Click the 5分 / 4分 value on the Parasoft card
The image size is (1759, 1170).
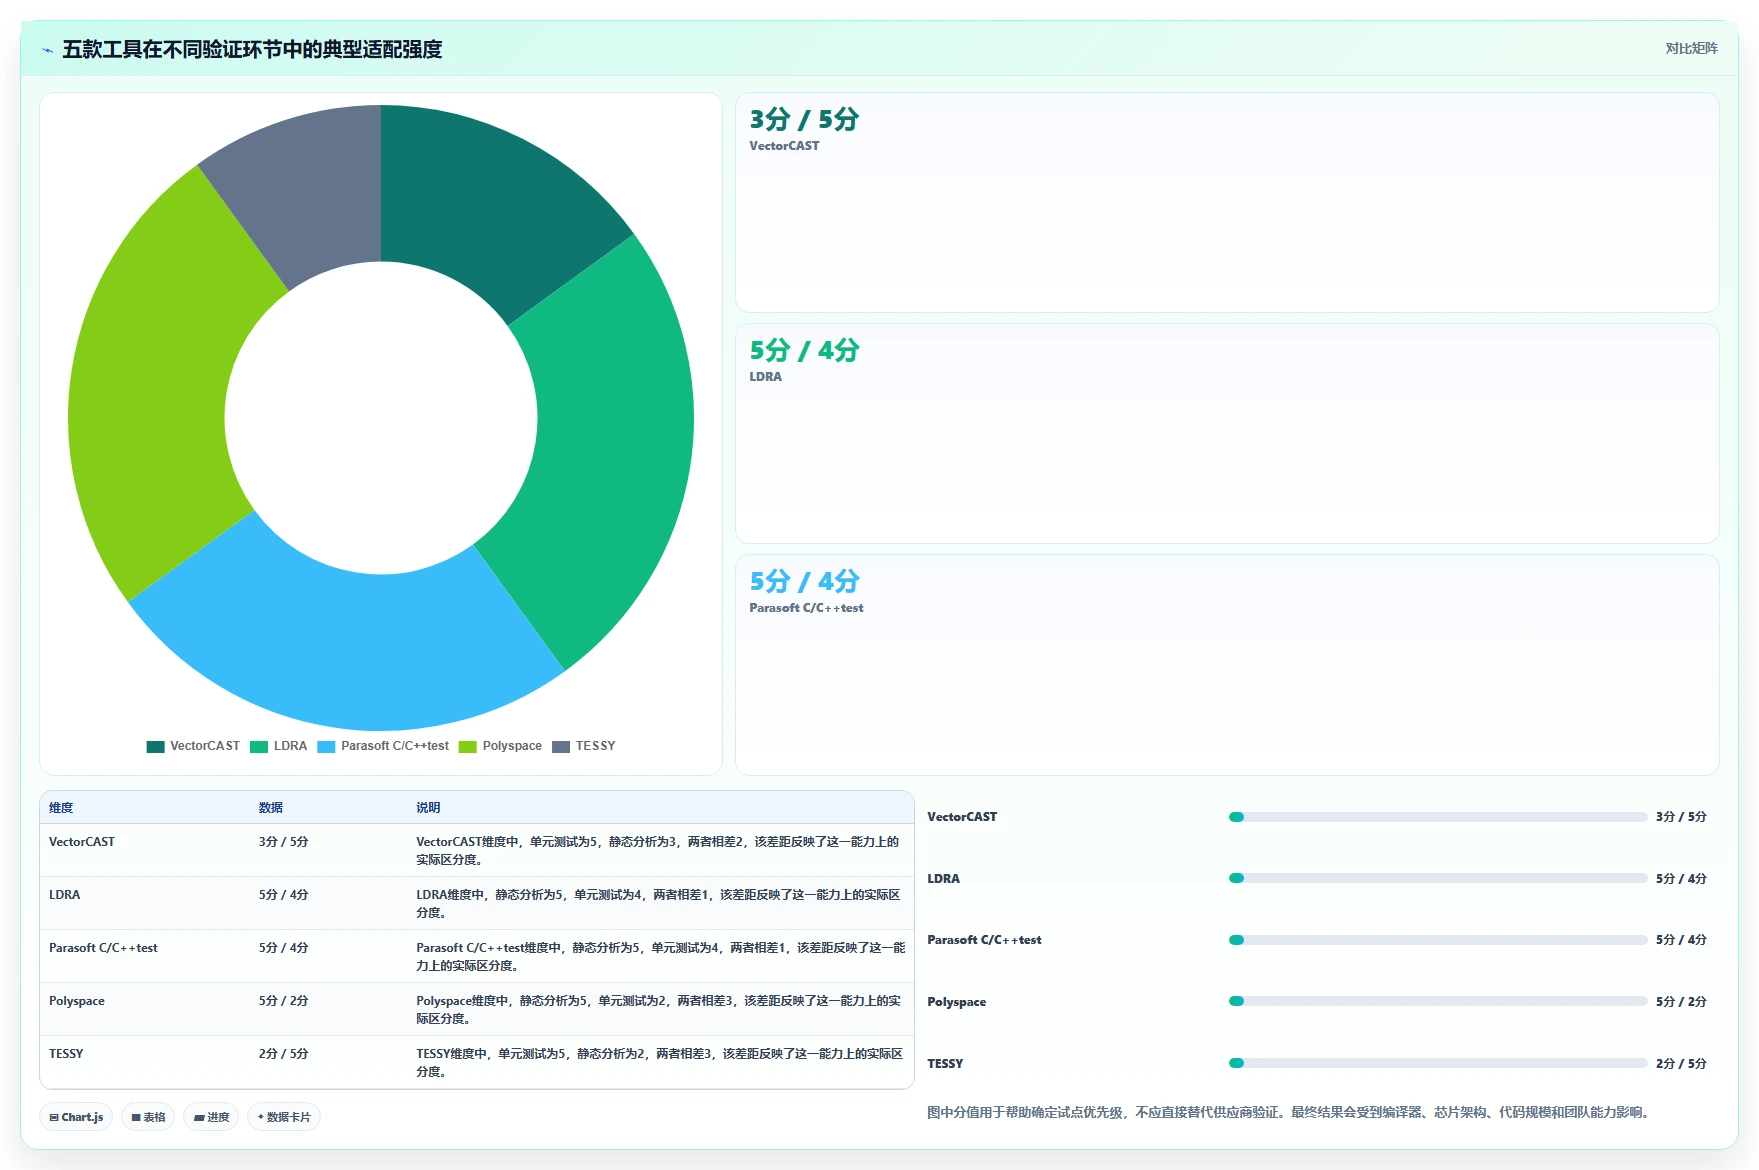pyautogui.click(x=804, y=582)
